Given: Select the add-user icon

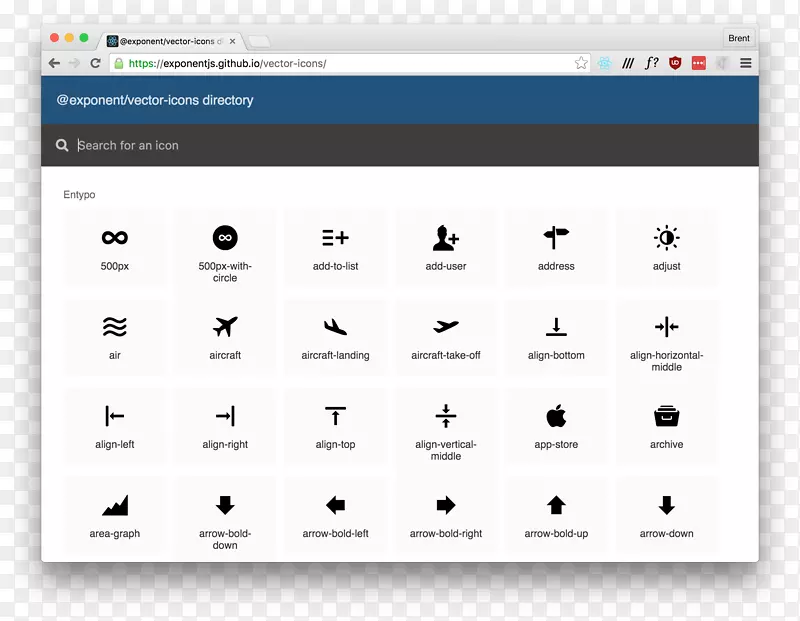Looking at the screenshot, I should point(445,237).
